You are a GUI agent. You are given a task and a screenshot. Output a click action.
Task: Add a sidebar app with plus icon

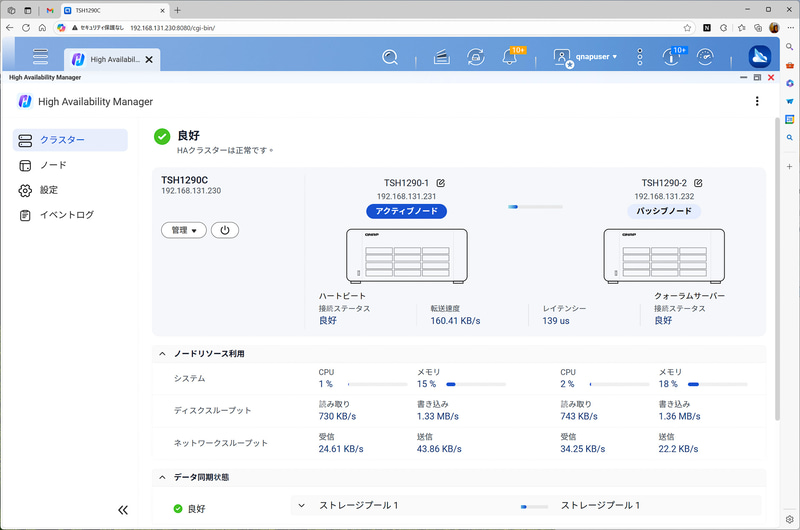(790, 167)
